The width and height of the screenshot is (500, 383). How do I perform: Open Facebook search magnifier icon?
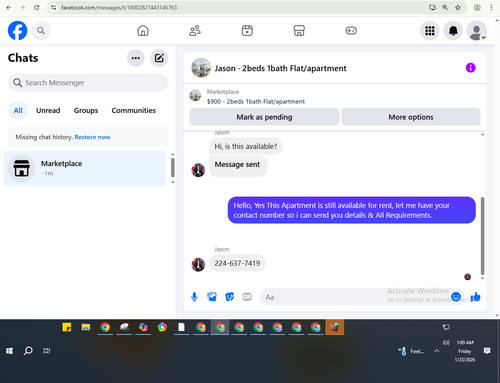pyautogui.click(x=41, y=31)
